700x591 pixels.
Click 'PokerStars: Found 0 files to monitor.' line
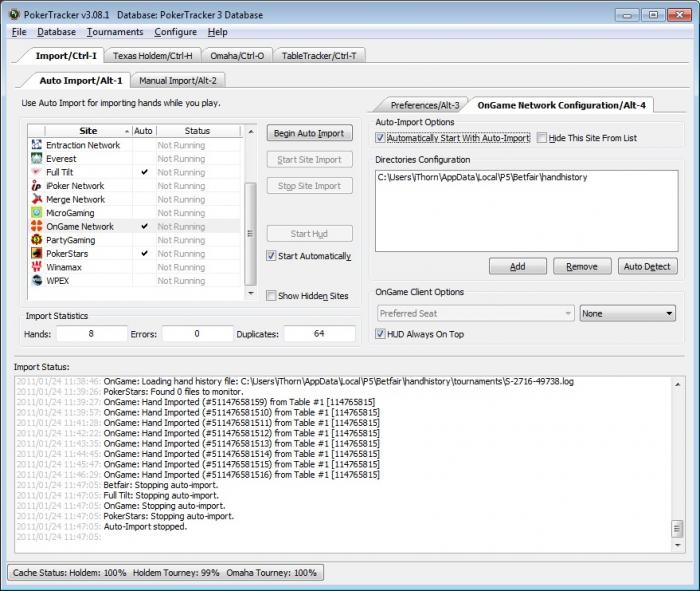coord(173,392)
